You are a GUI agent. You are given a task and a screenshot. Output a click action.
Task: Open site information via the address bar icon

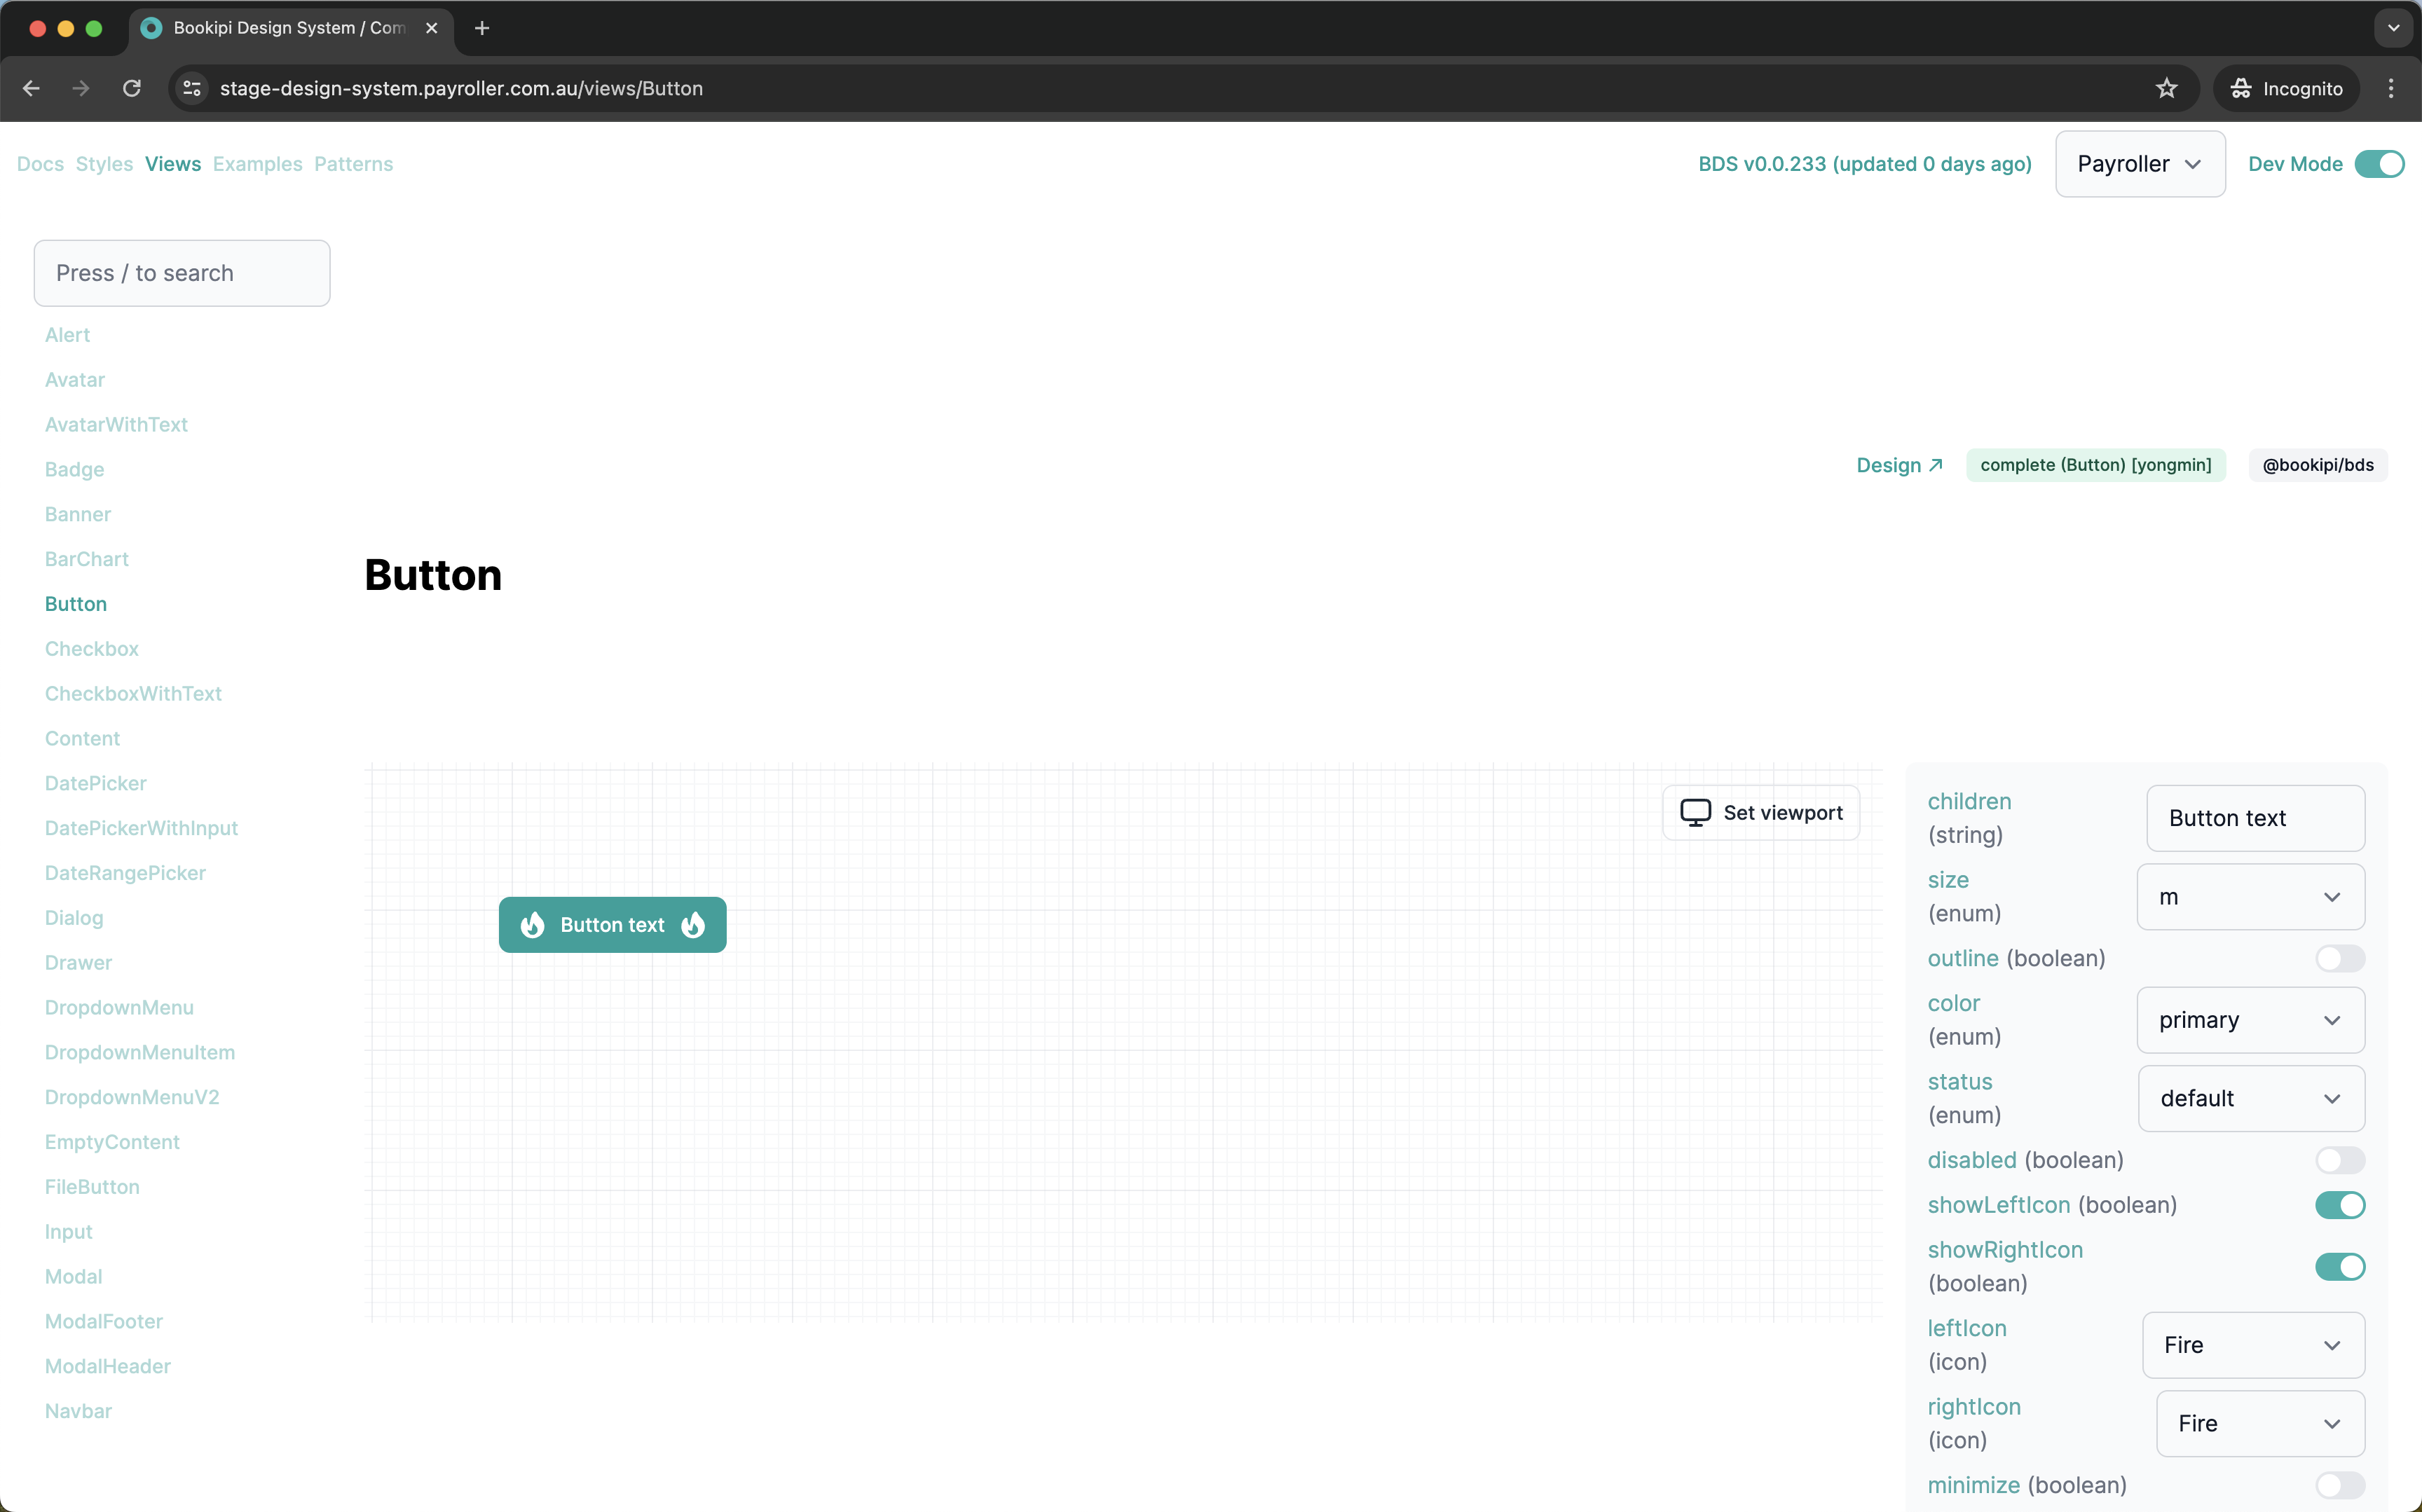point(190,88)
